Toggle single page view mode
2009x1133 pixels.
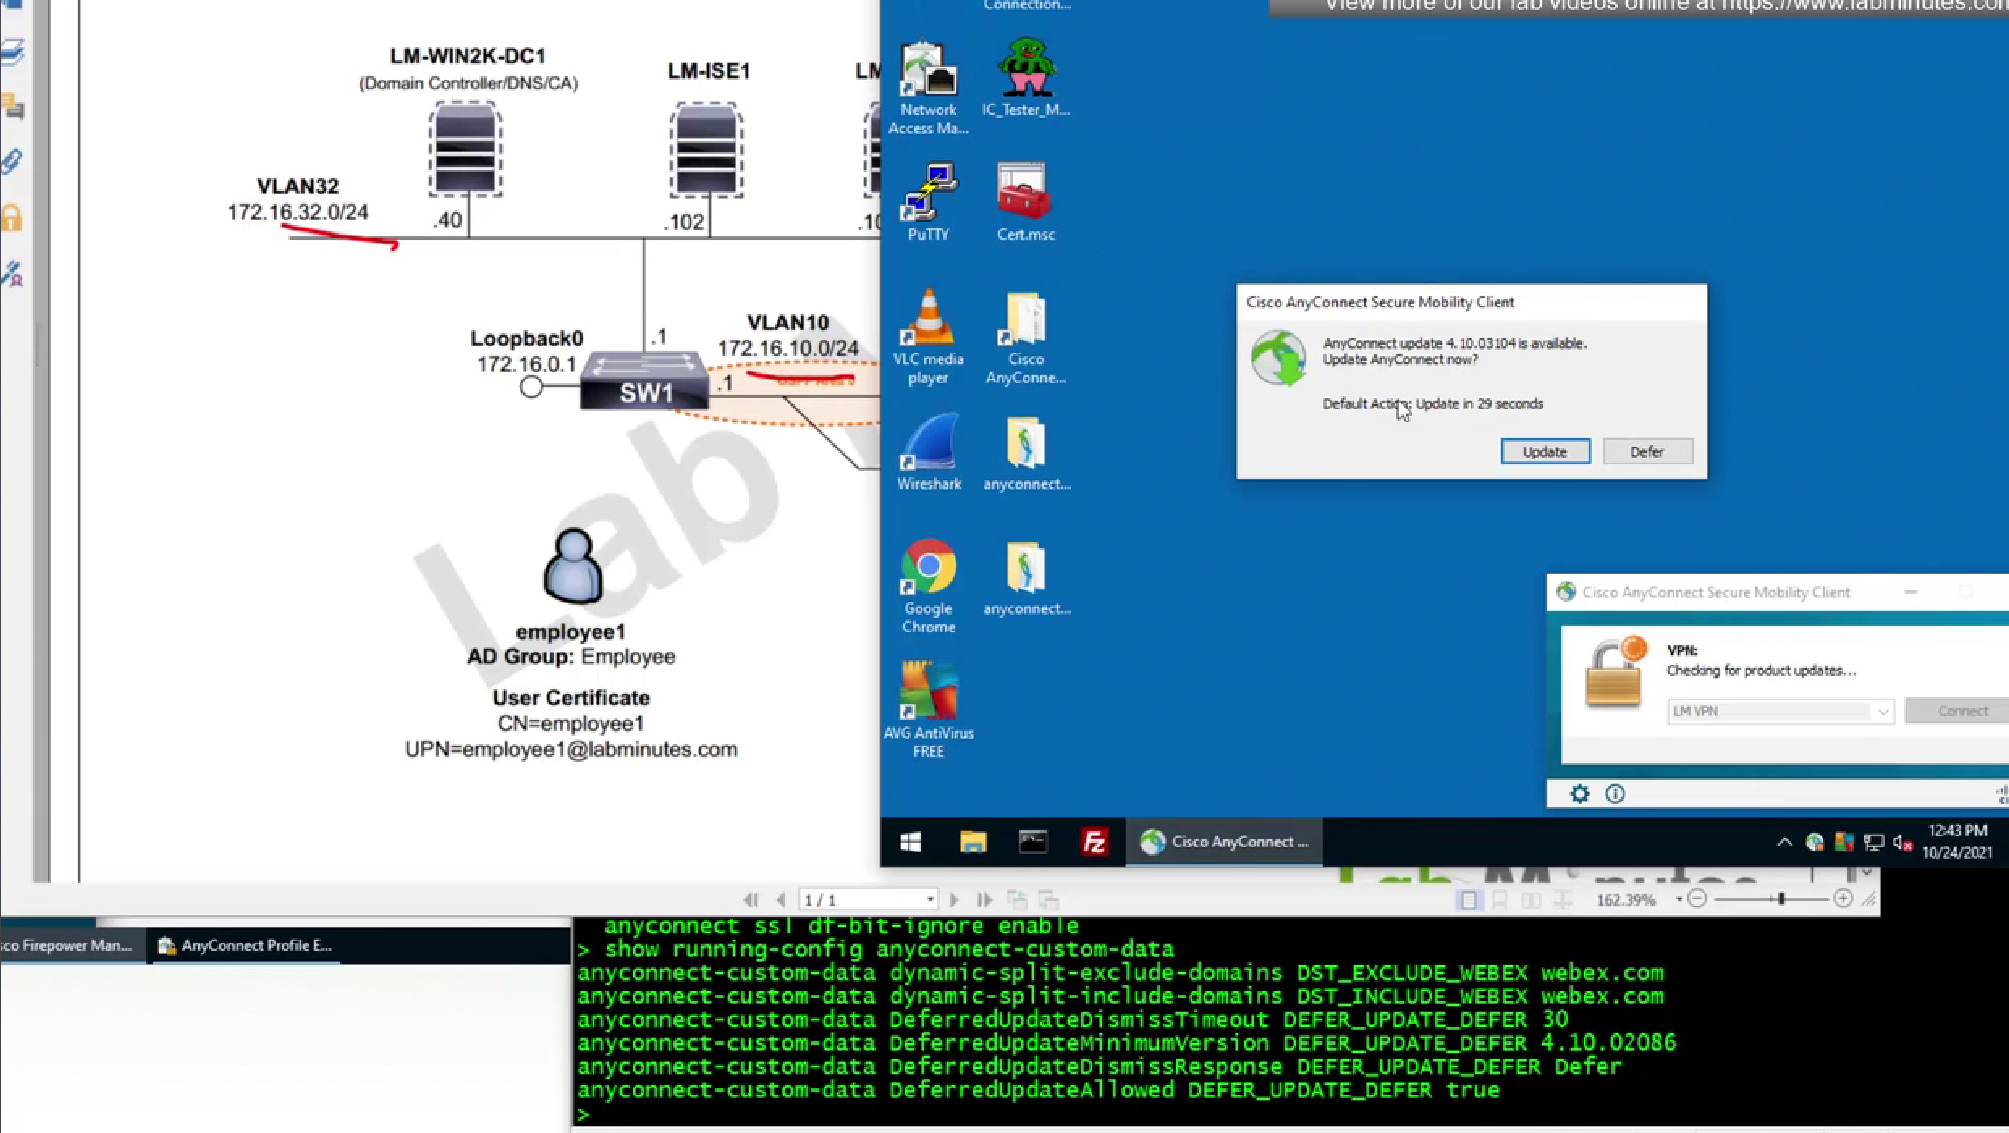click(1468, 900)
